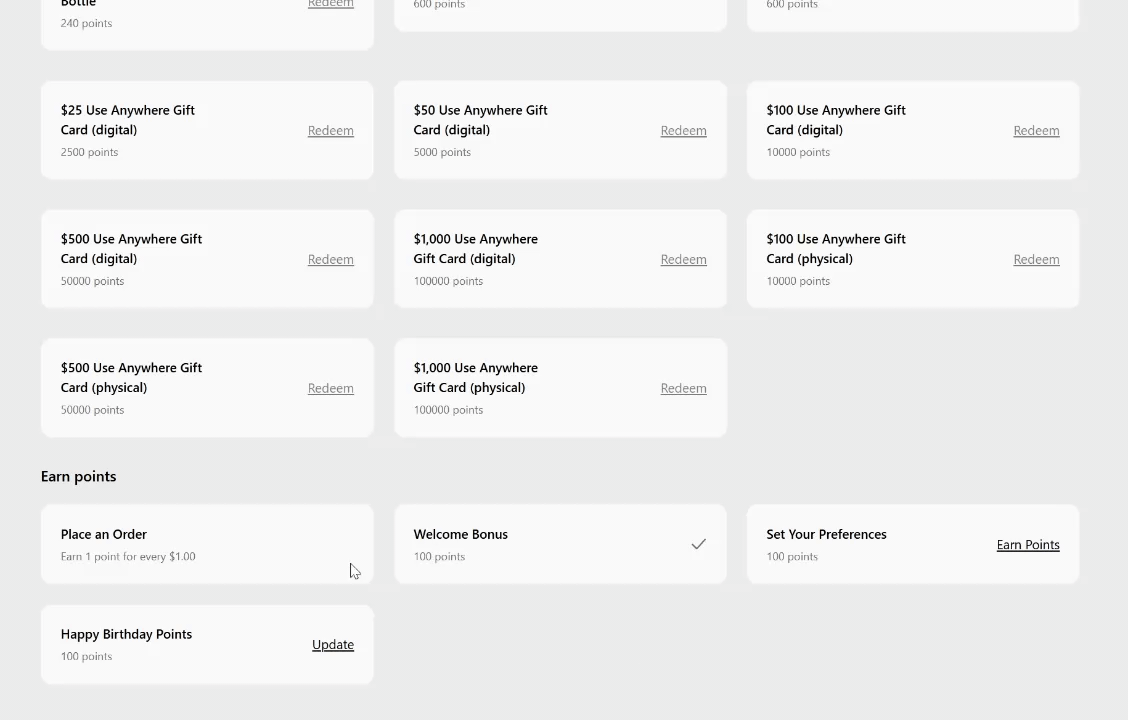Redeem the $25 digital gift card

[x=330, y=131]
